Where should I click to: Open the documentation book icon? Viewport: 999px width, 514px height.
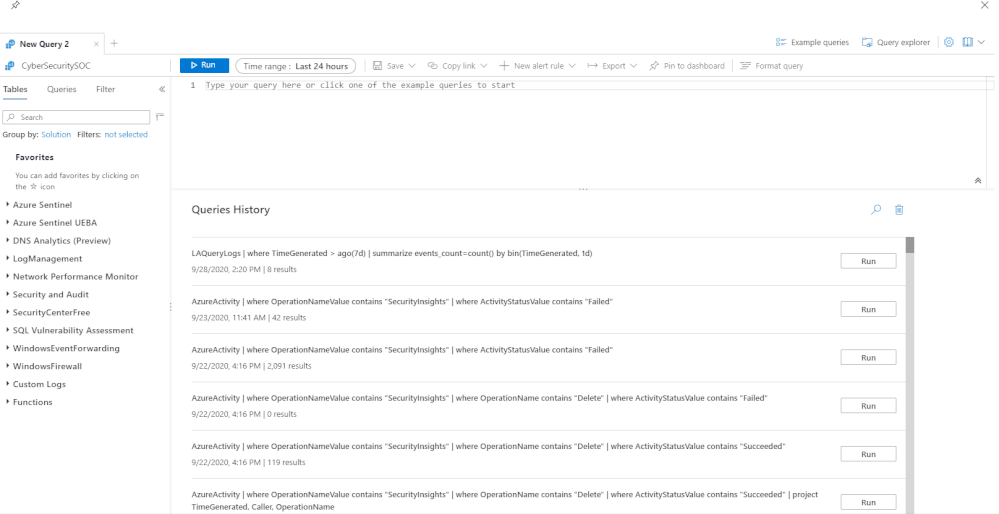pyautogui.click(x=968, y=42)
